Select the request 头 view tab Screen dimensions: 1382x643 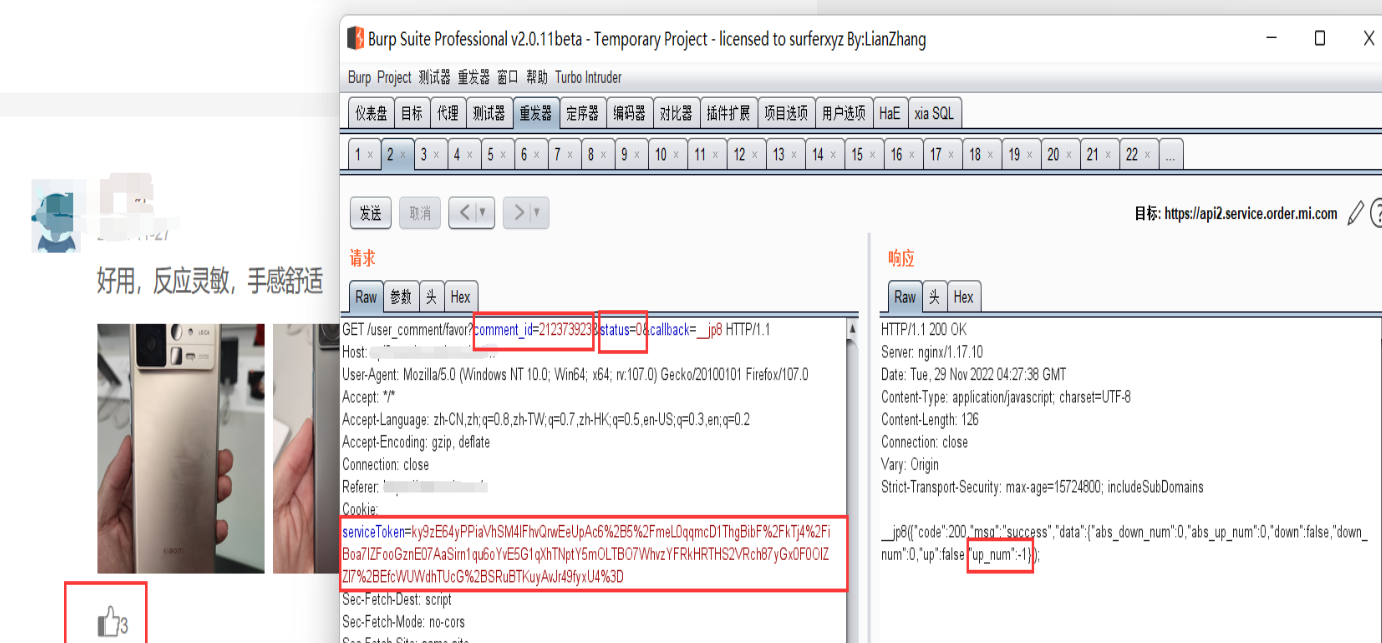click(431, 296)
